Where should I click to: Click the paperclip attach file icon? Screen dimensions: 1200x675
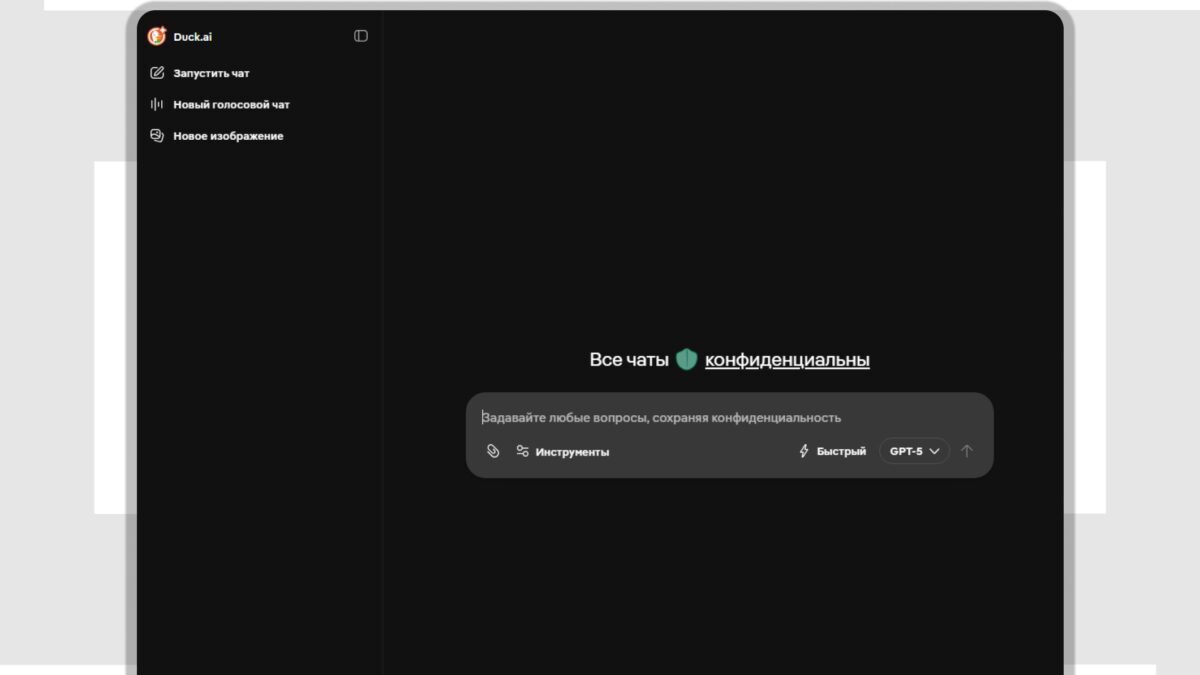point(493,451)
